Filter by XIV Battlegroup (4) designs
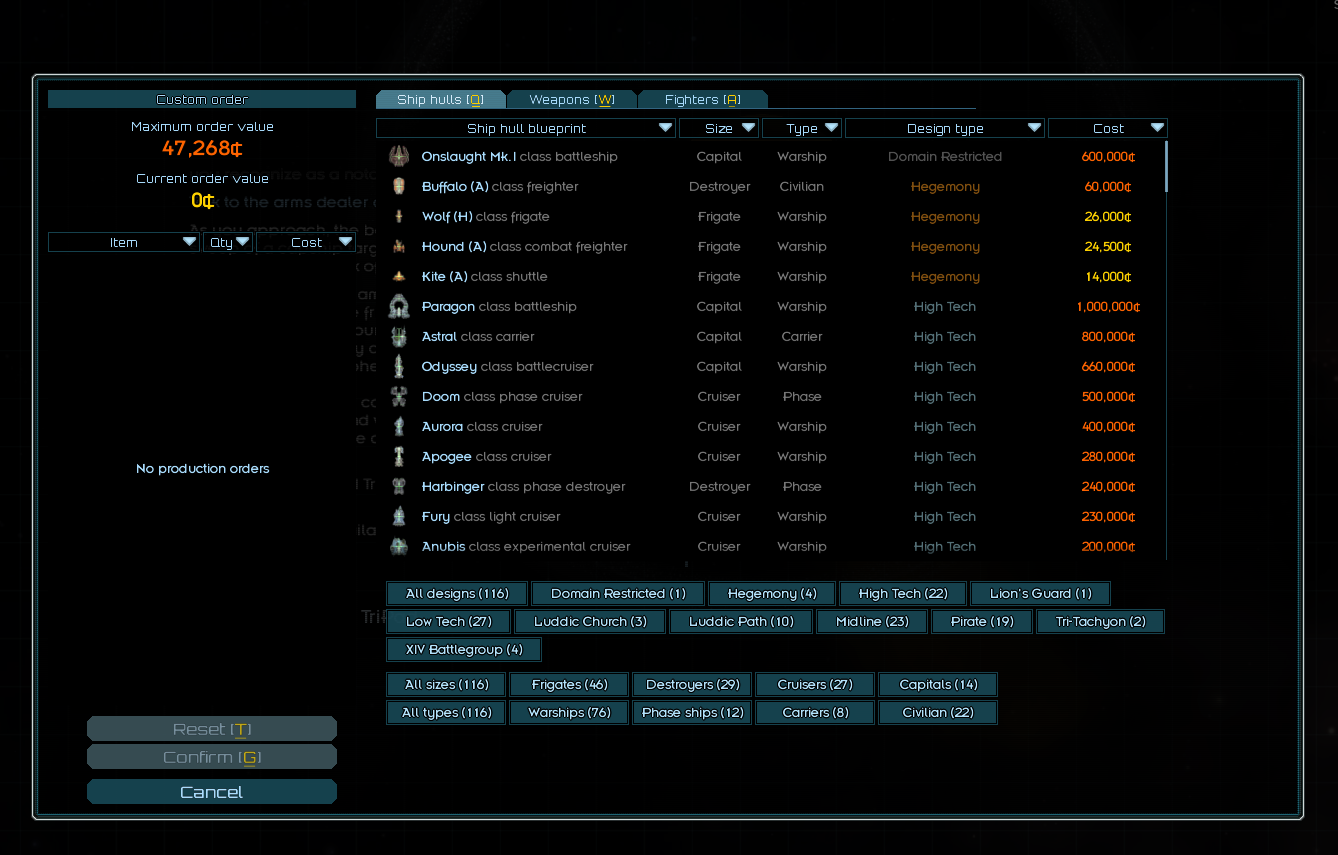The width and height of the screenshot is (1338, 855). (x=464, y=649)
